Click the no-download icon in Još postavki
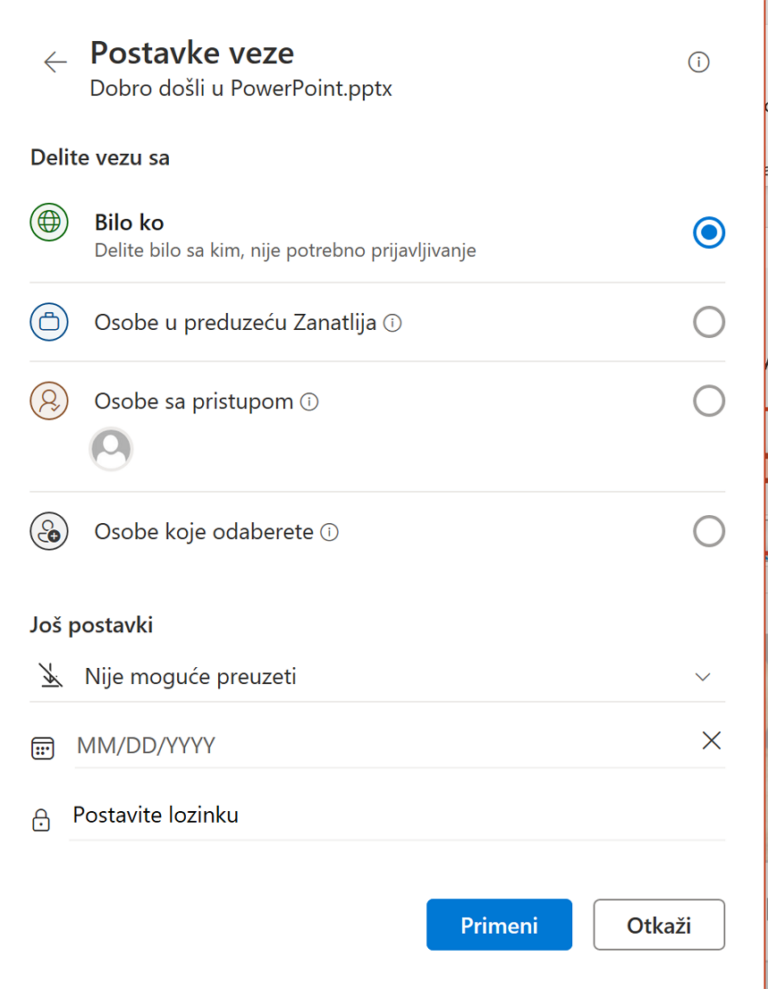768x989 pixels. 50,676
